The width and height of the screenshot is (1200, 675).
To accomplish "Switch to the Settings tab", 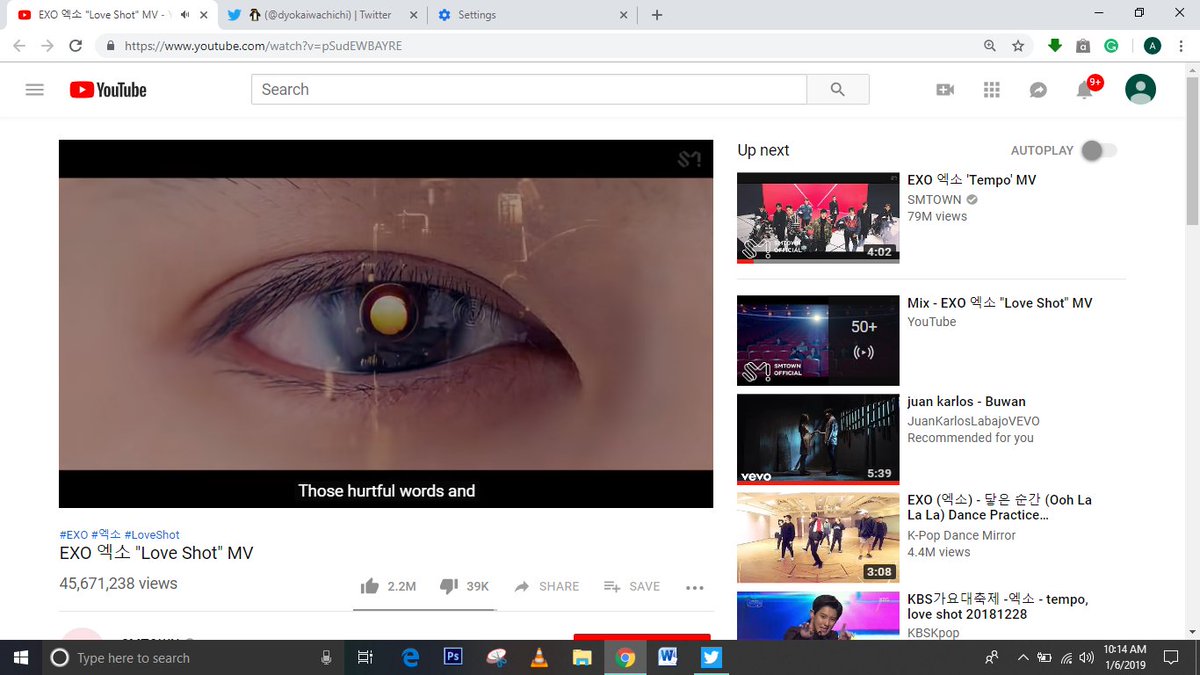I will click(x=532, y=15).
